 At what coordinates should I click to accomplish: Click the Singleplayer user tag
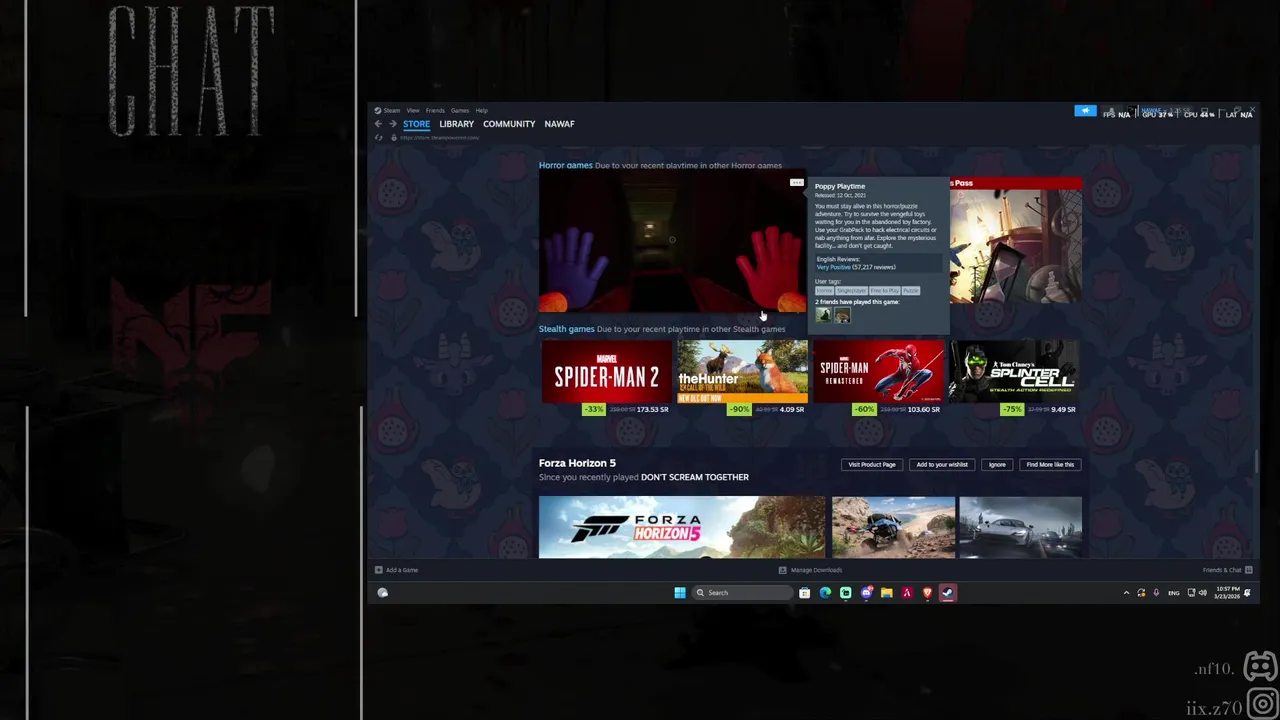click(851, 290)
